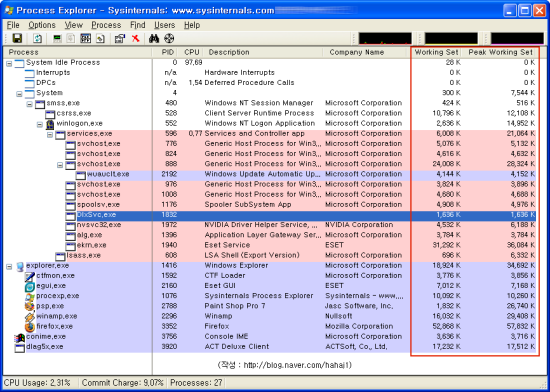The width and height of the screenshot is (550, 392).
Task: Sort by the Company Name column header
Action: (x=365, y=52)
